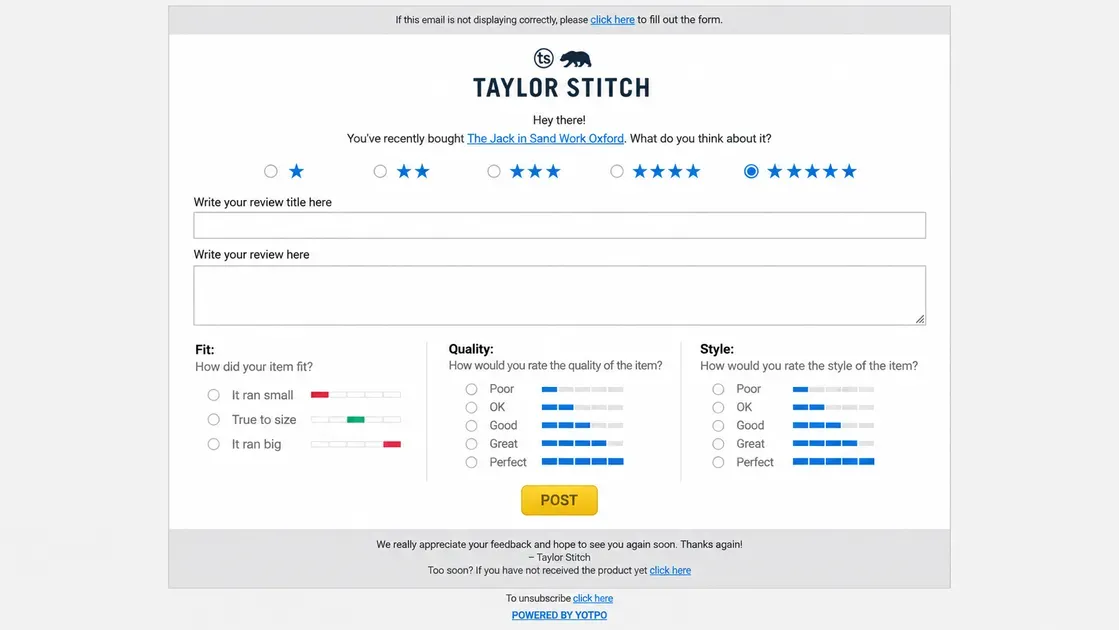Click the 'Fit:' section heading
1119x630 pixels.
[x=205, y=350]
